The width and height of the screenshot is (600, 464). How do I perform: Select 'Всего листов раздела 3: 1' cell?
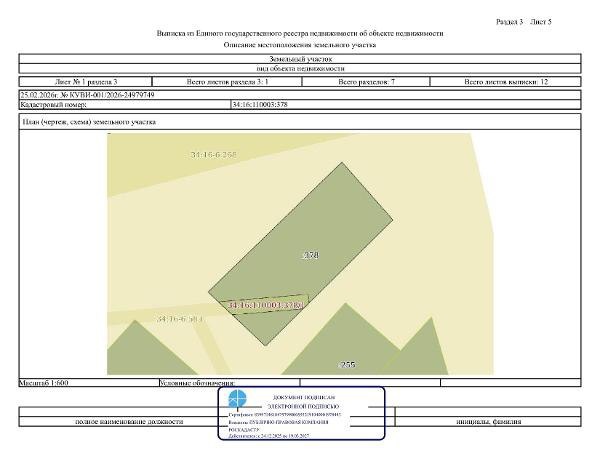coord(227,81)
